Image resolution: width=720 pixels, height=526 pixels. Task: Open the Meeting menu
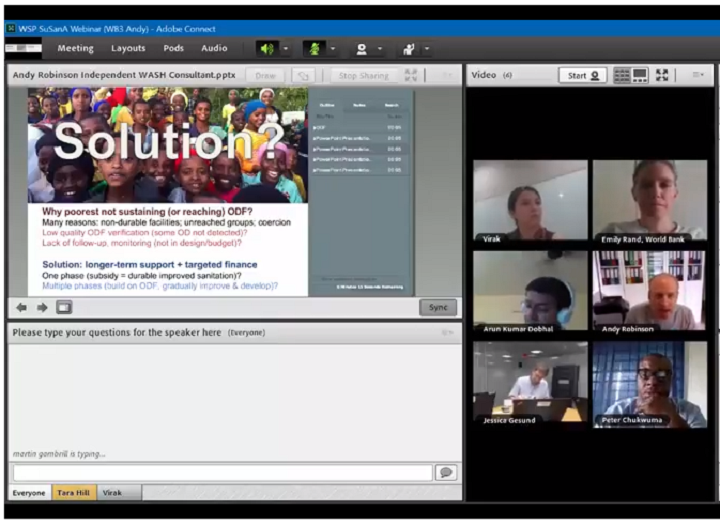75,48
